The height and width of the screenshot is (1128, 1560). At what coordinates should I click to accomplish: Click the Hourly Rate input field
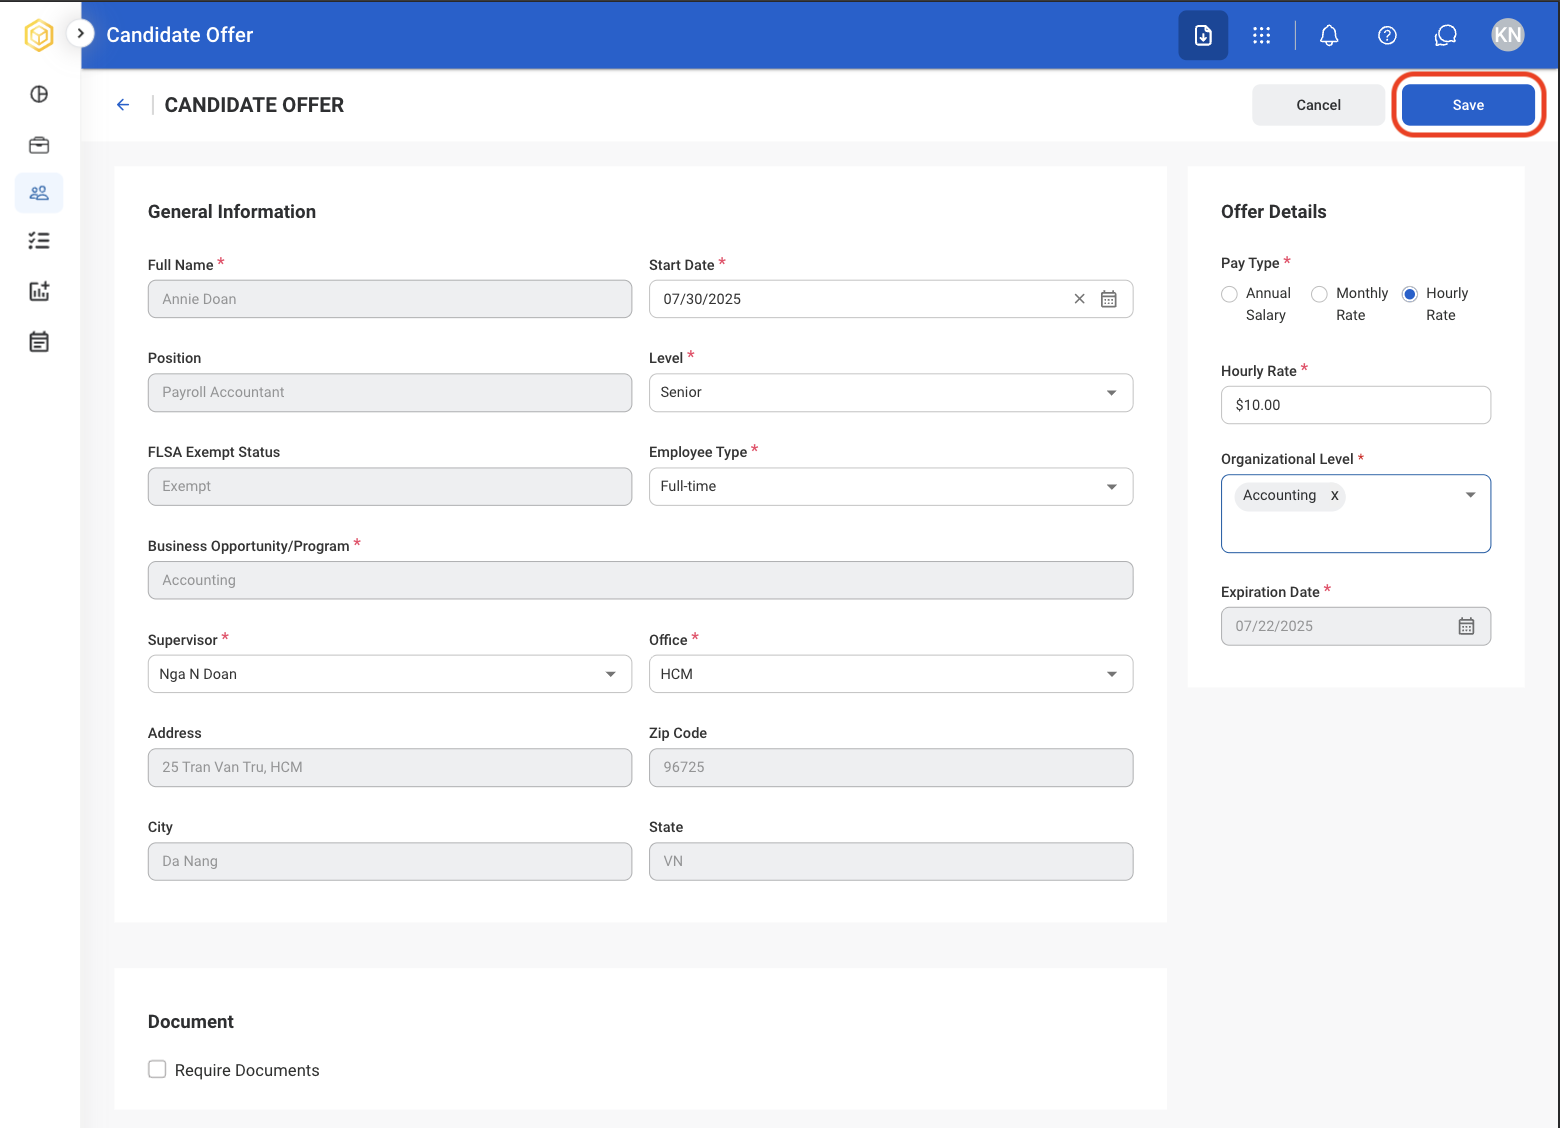pos(1356,405)
